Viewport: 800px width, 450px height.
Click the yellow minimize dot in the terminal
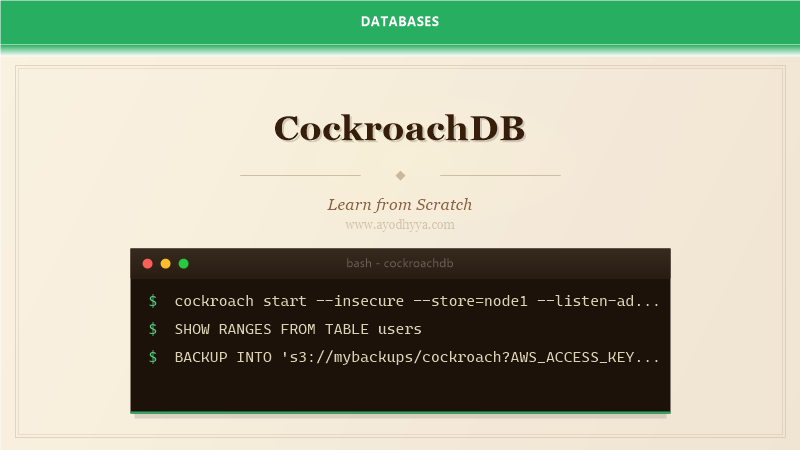coord(165,264)
